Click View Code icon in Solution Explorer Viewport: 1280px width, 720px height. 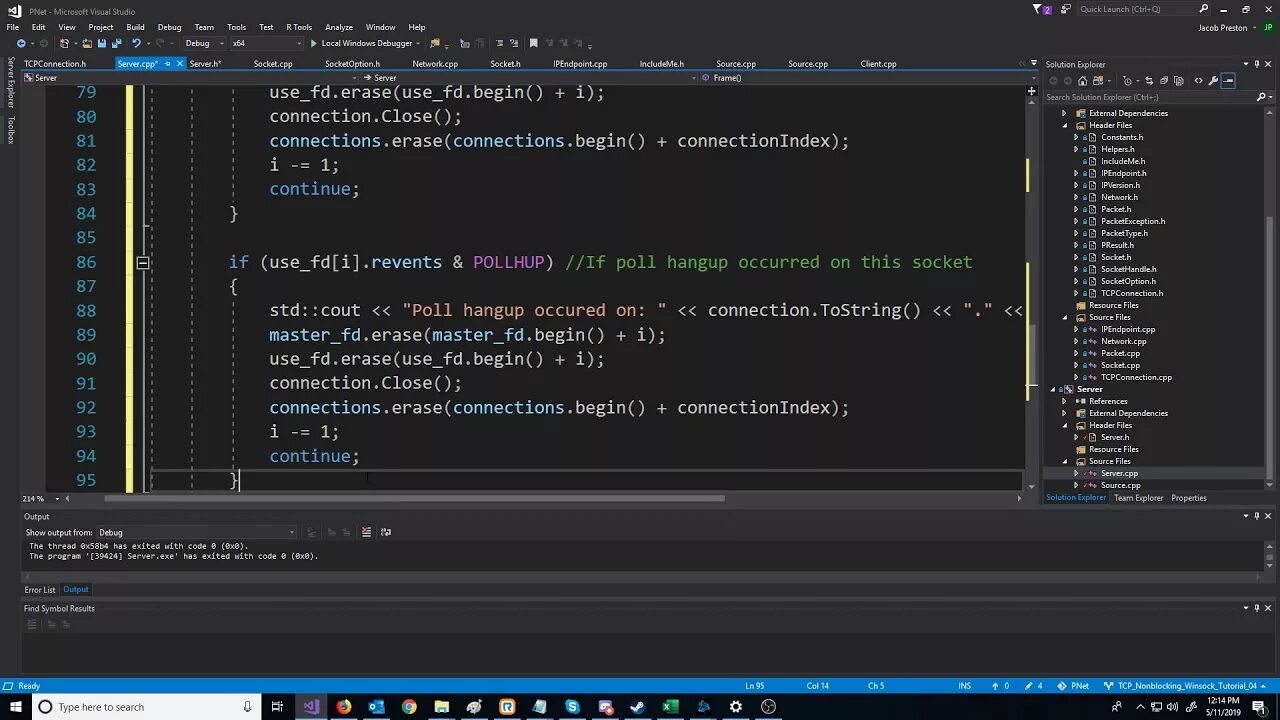point(1198,81)
